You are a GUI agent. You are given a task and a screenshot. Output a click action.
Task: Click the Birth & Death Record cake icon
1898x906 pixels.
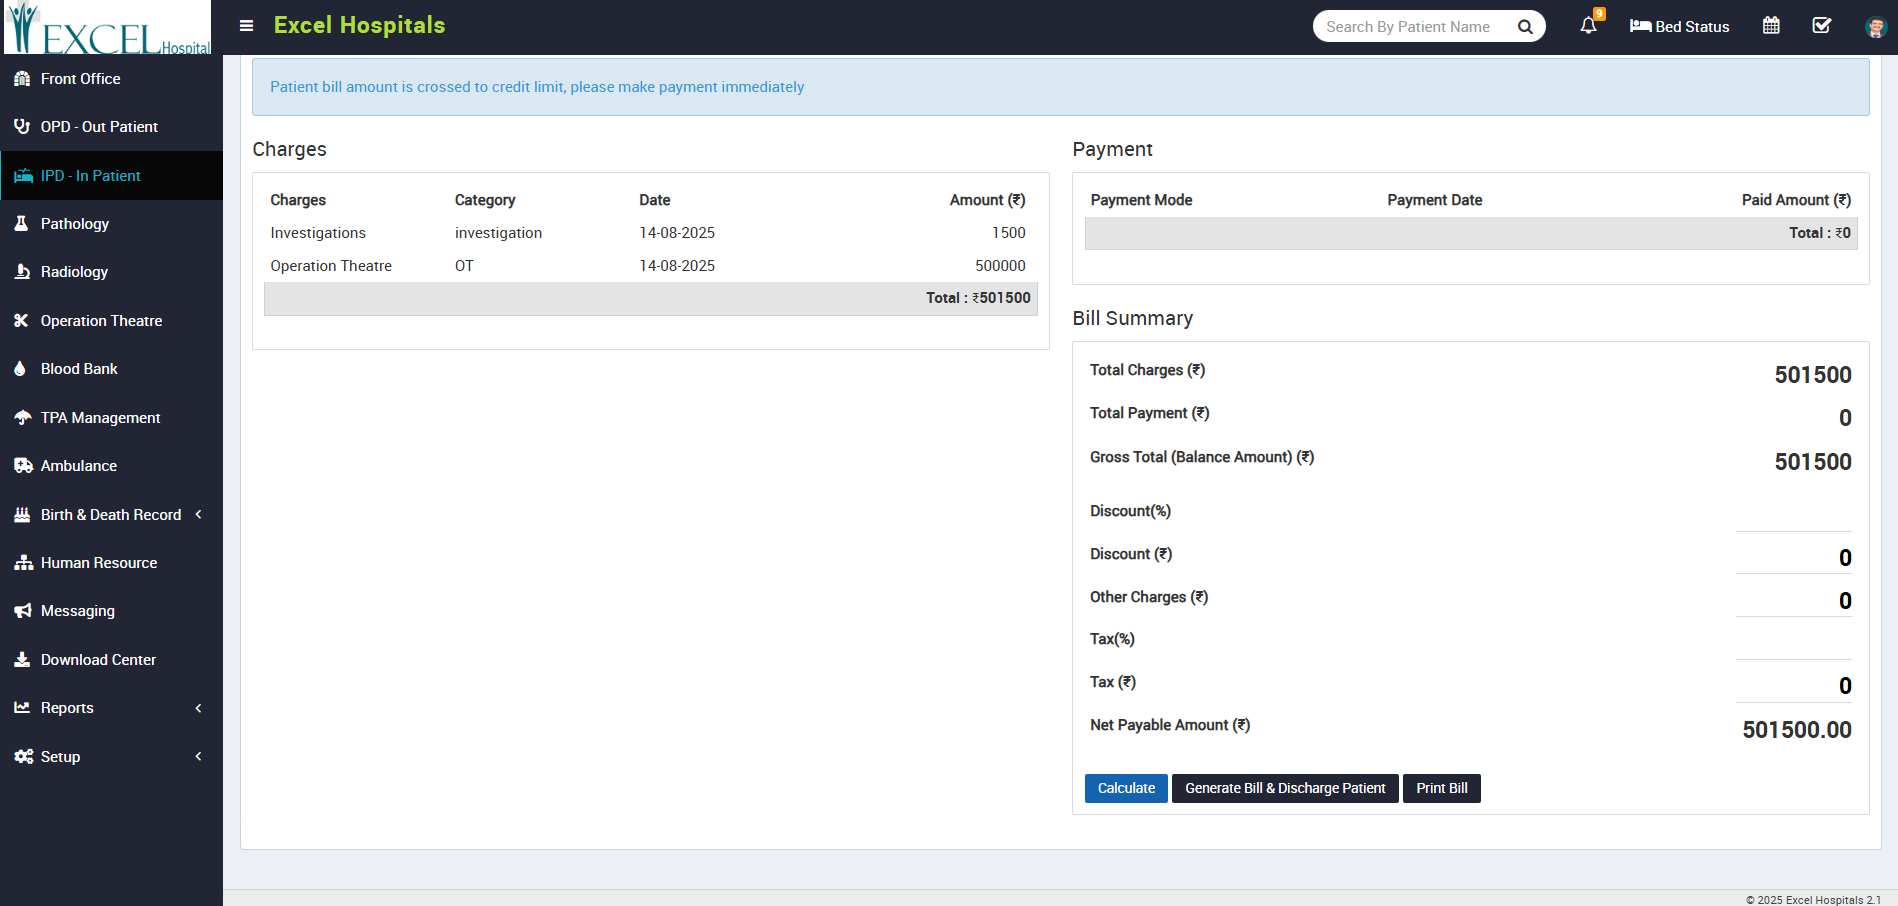(22, 515)
